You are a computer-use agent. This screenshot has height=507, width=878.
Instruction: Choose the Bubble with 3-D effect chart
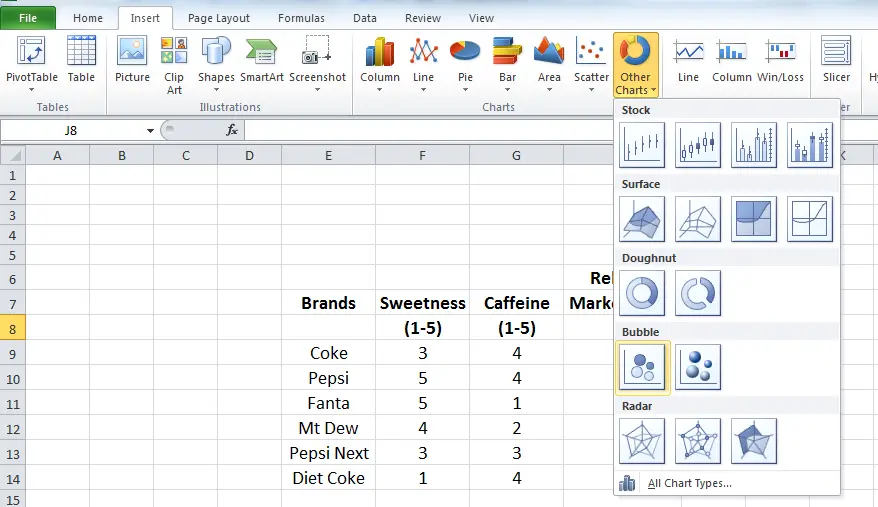pyautogui.click(x=698, y=367)
